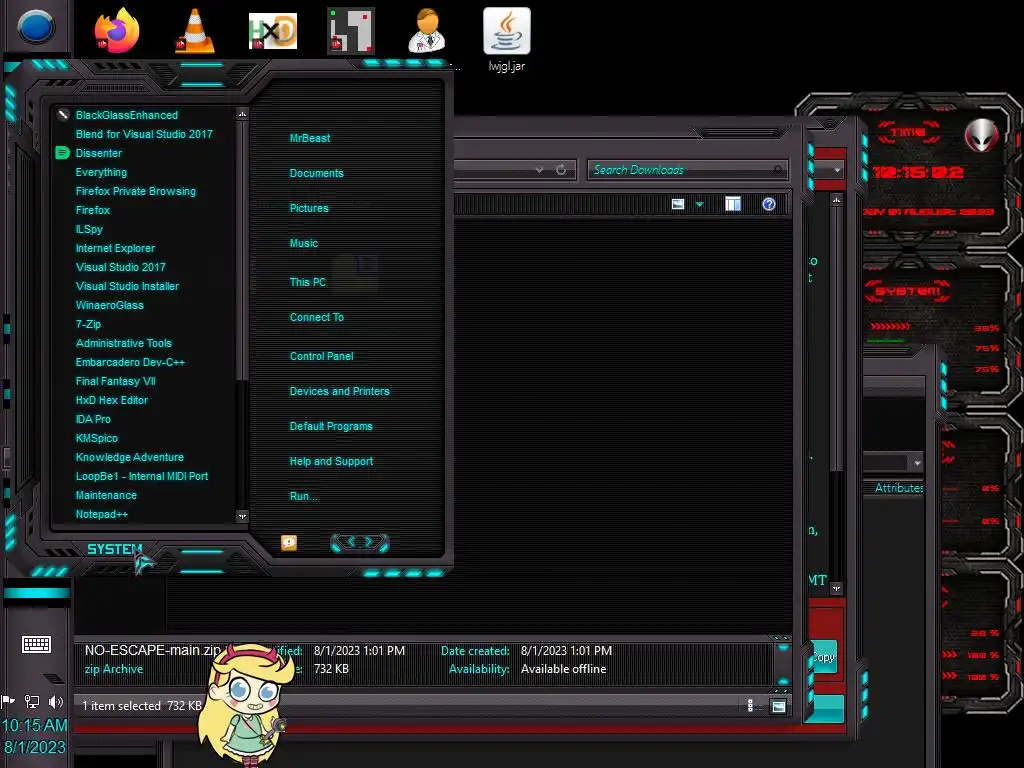Open Devices and Printers
Image resolution: width=1024 pixels, height=768 pixels.
[x=340, y=391]
